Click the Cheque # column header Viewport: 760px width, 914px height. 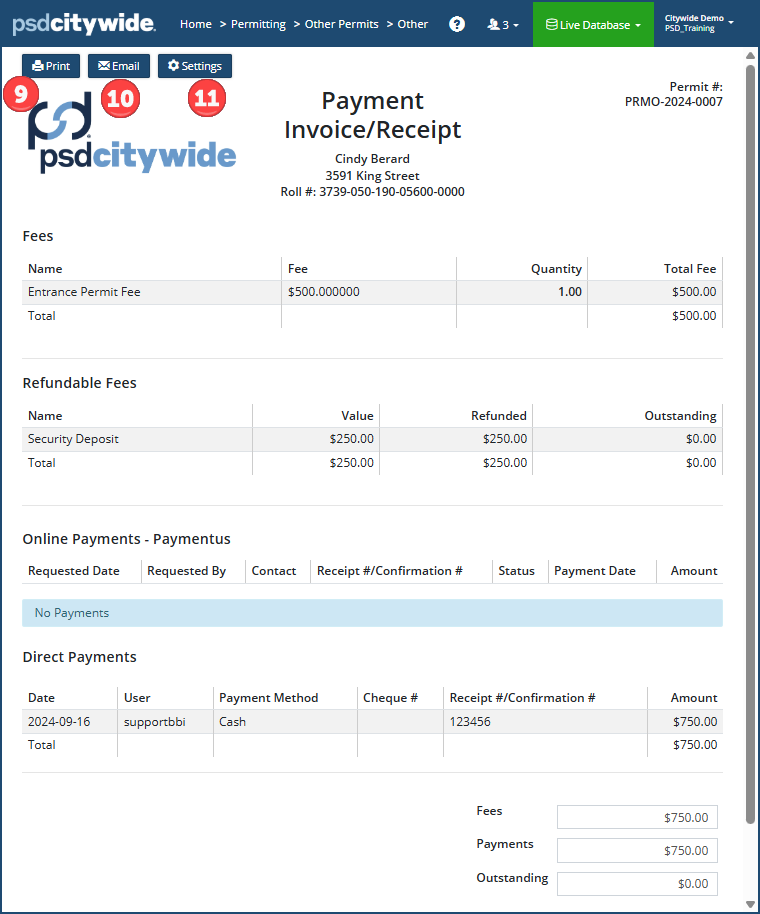[x=390, y=698]
